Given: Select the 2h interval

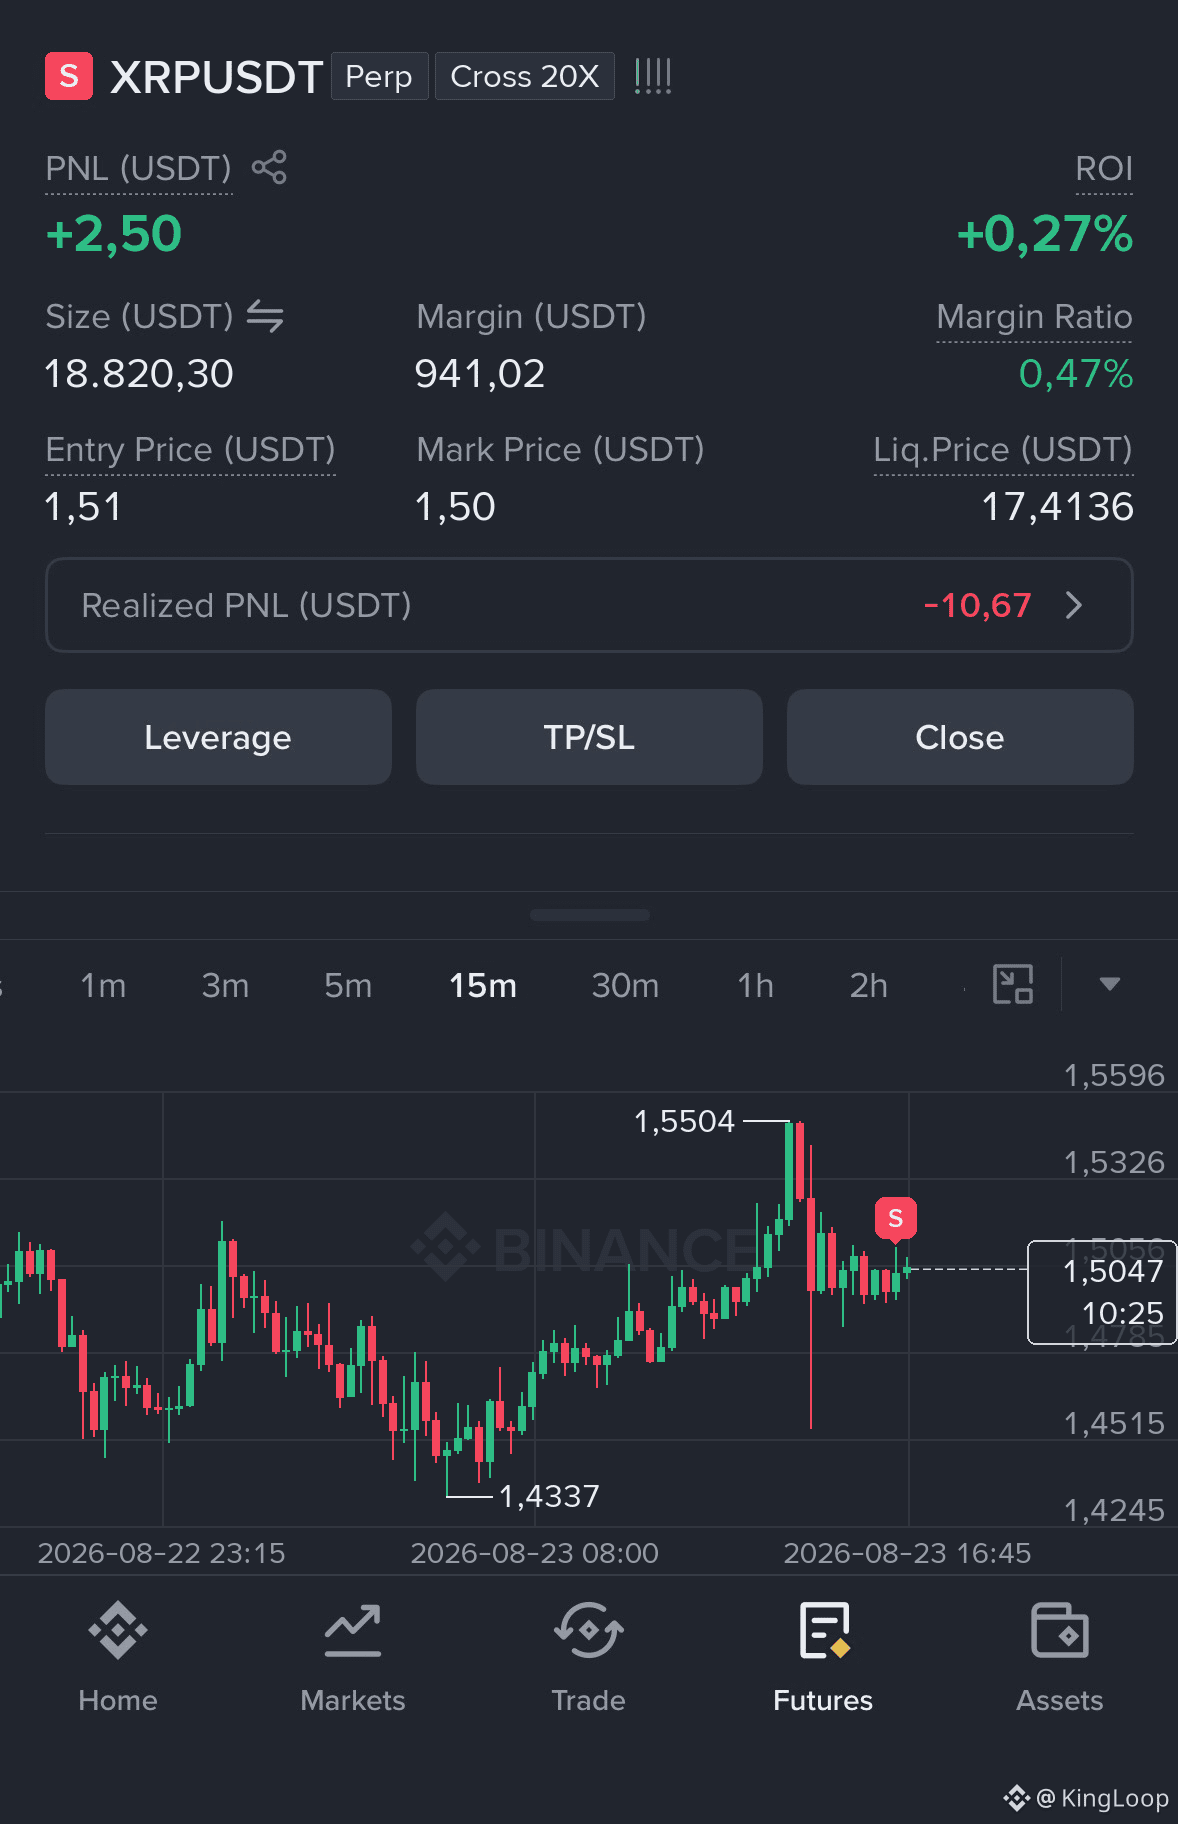Looking at the screenshot, I should 869,985.
